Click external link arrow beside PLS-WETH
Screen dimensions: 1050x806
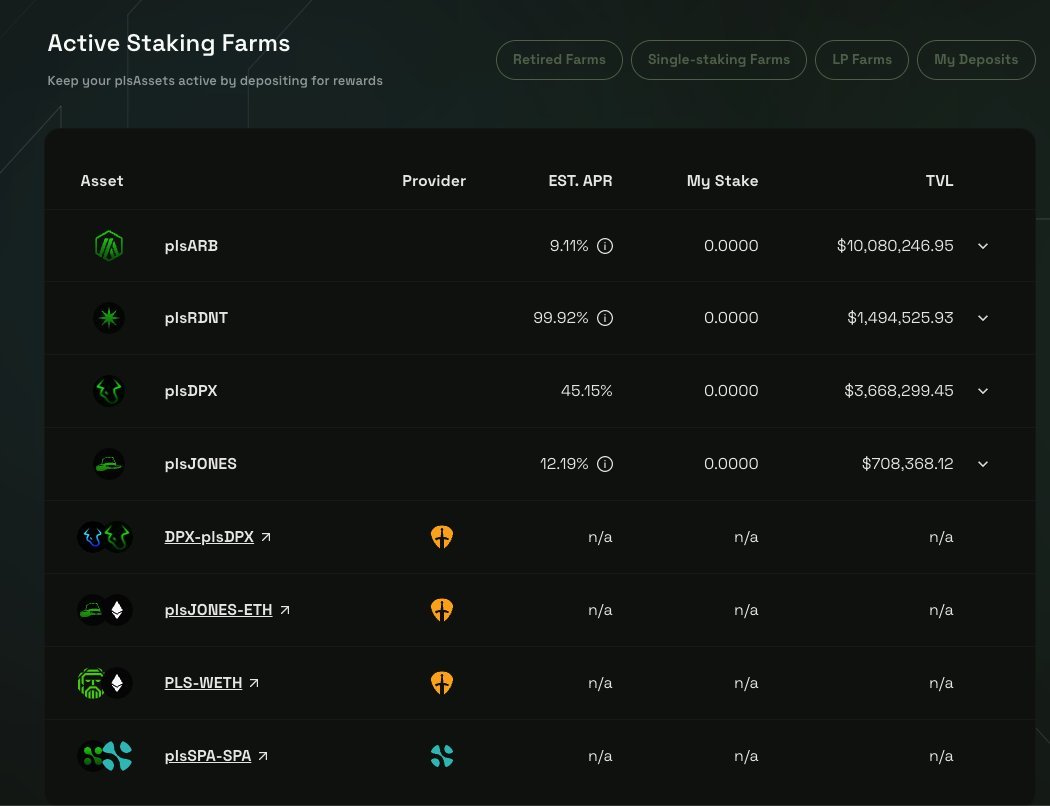pyautogui.click(x=254, y=683)
